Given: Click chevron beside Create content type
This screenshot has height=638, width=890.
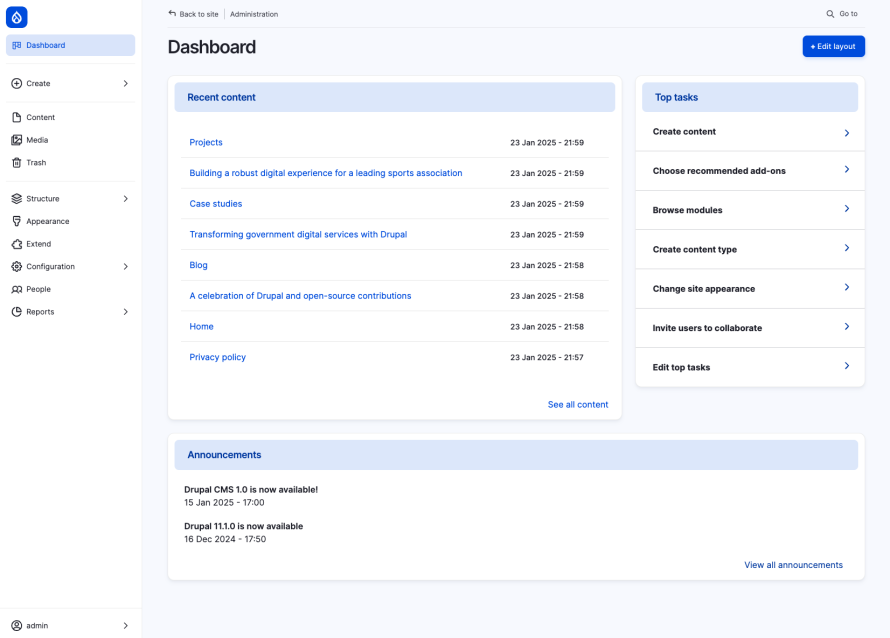Looking at the screenshot, I should (846, 248).
